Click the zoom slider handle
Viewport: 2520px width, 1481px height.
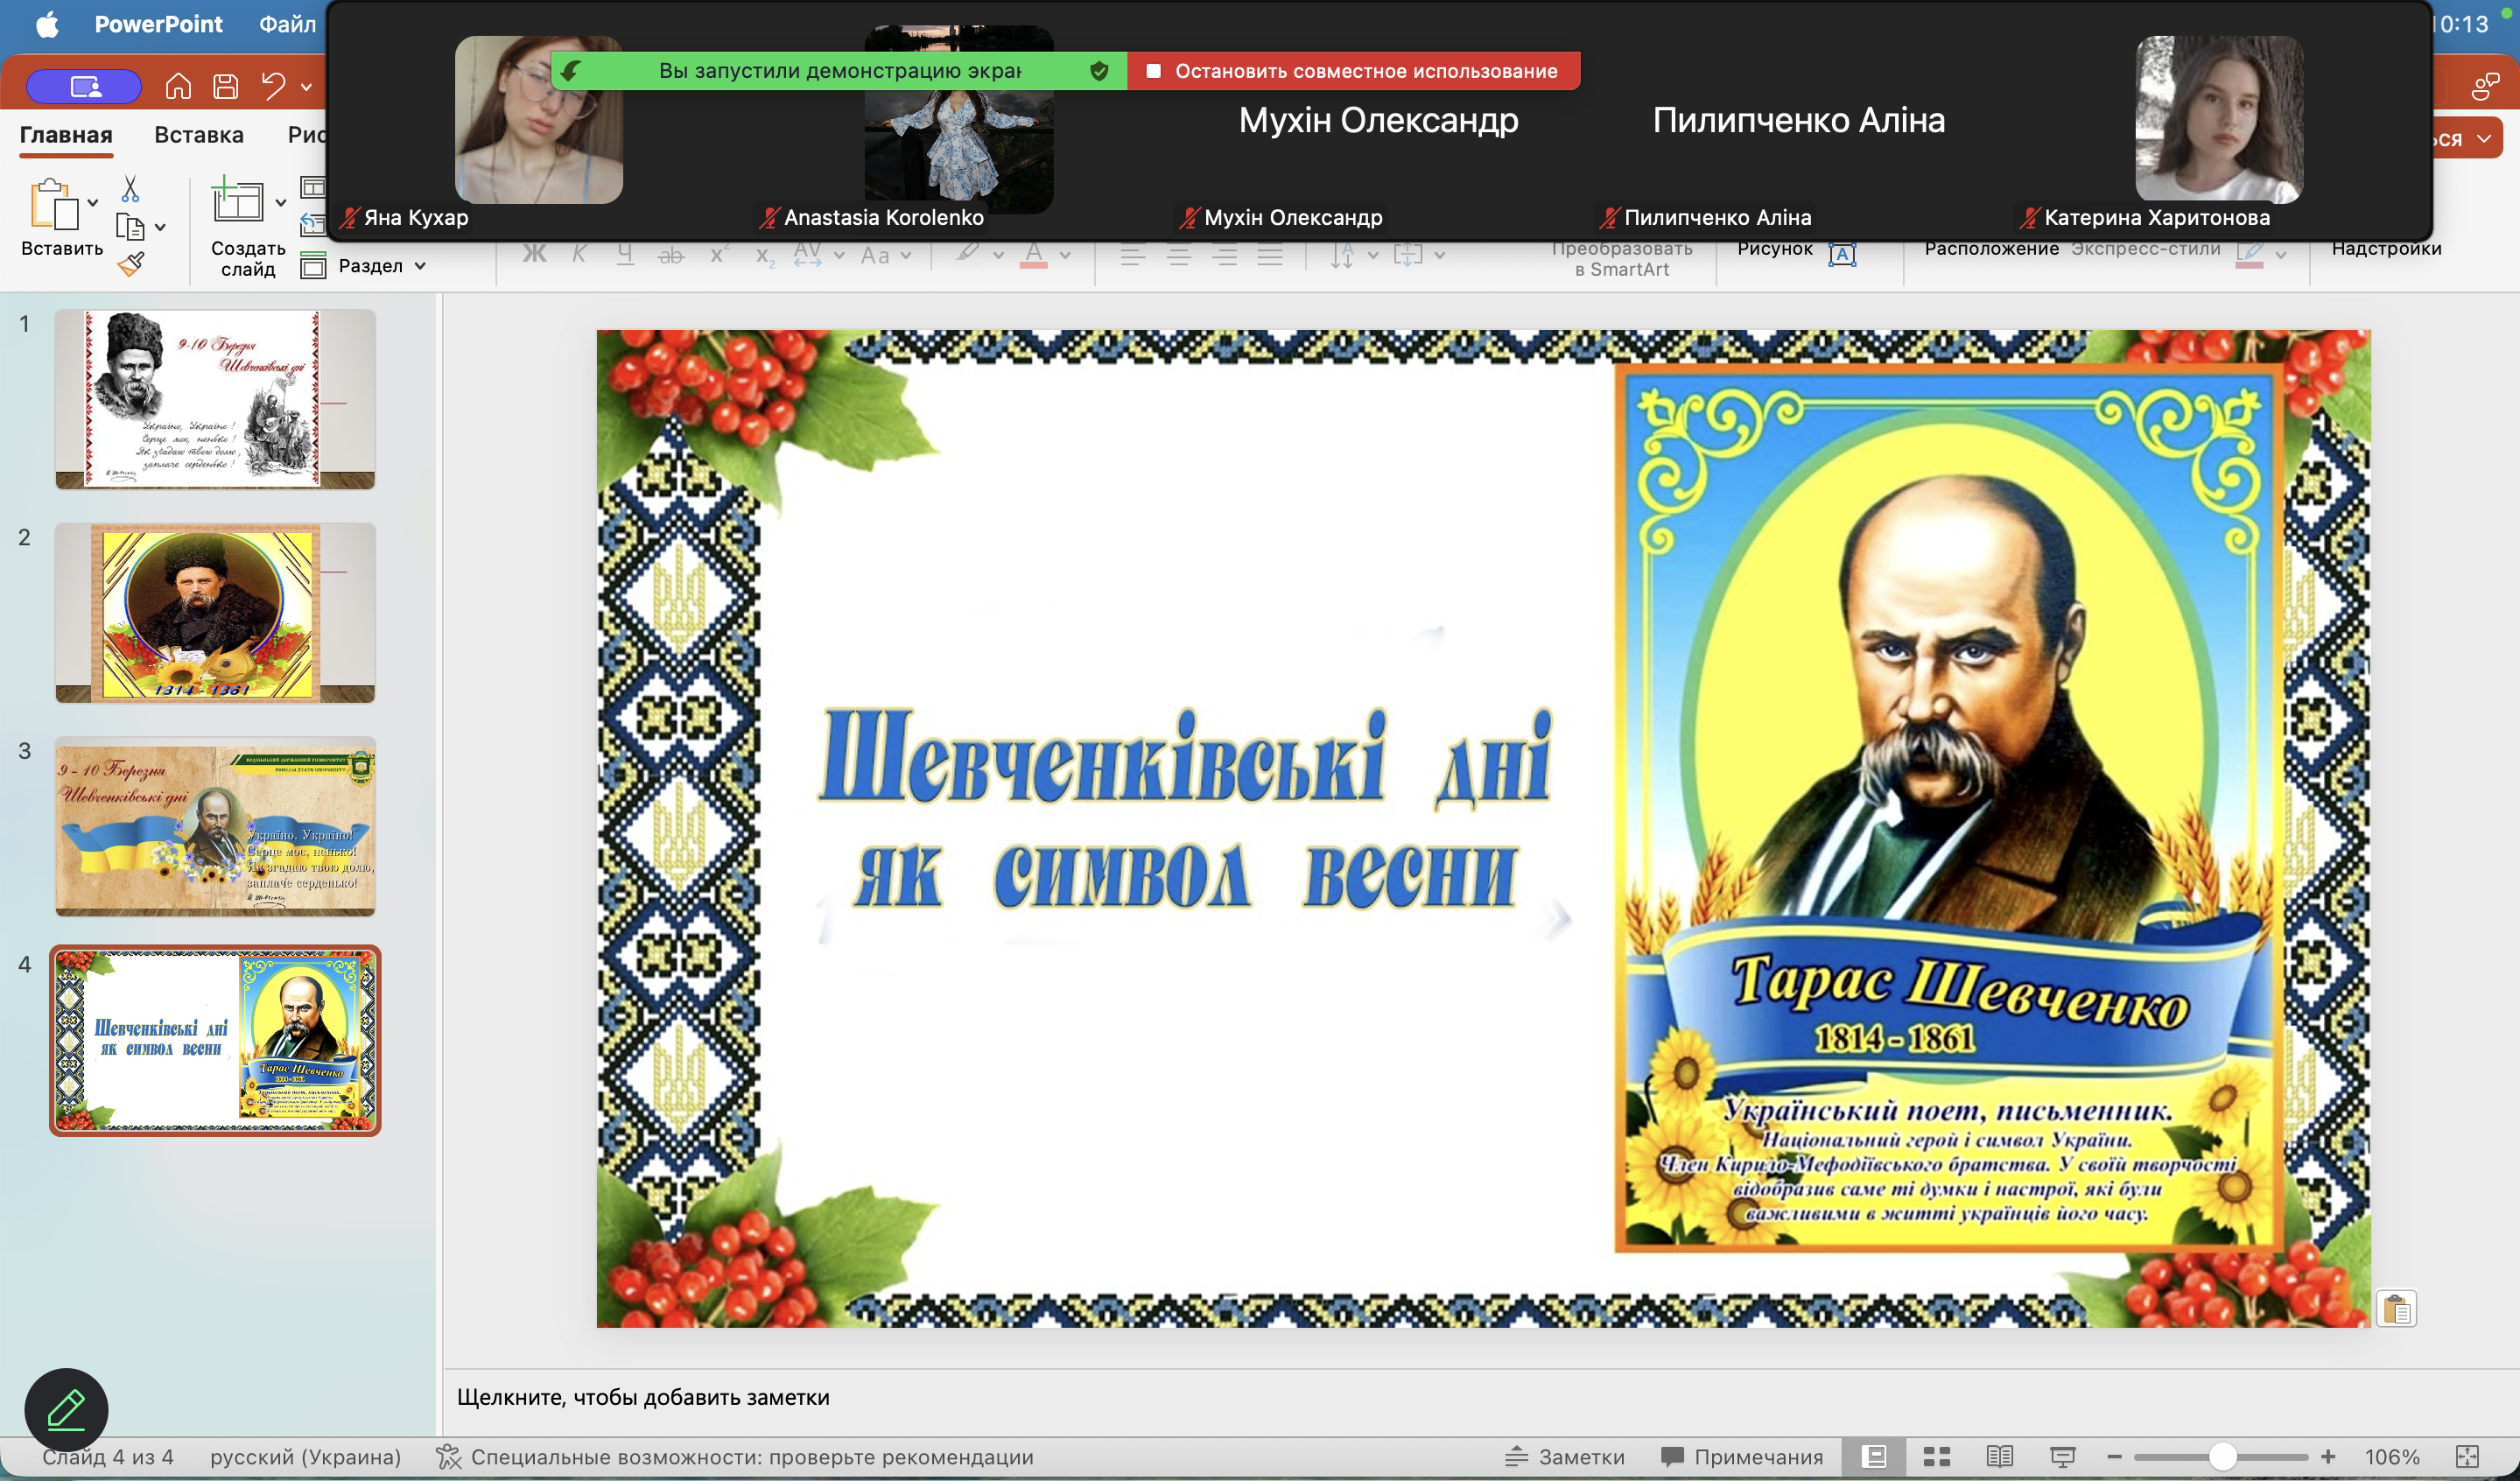coord(2222,1456)
